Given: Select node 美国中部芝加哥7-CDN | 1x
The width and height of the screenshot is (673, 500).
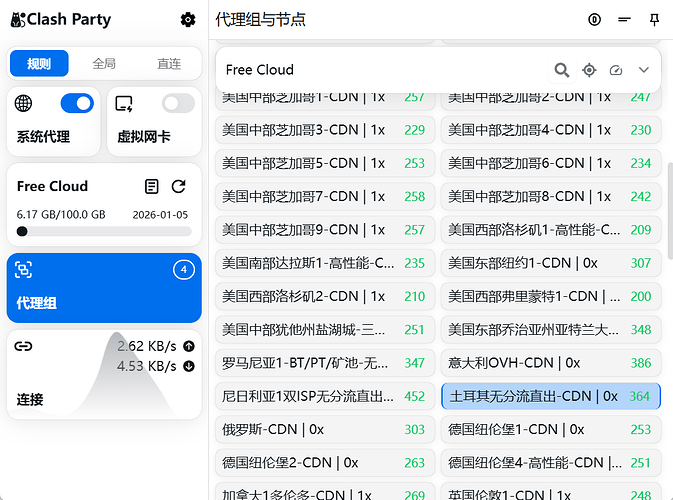Looking at the screenshot, I should [325, 197].
